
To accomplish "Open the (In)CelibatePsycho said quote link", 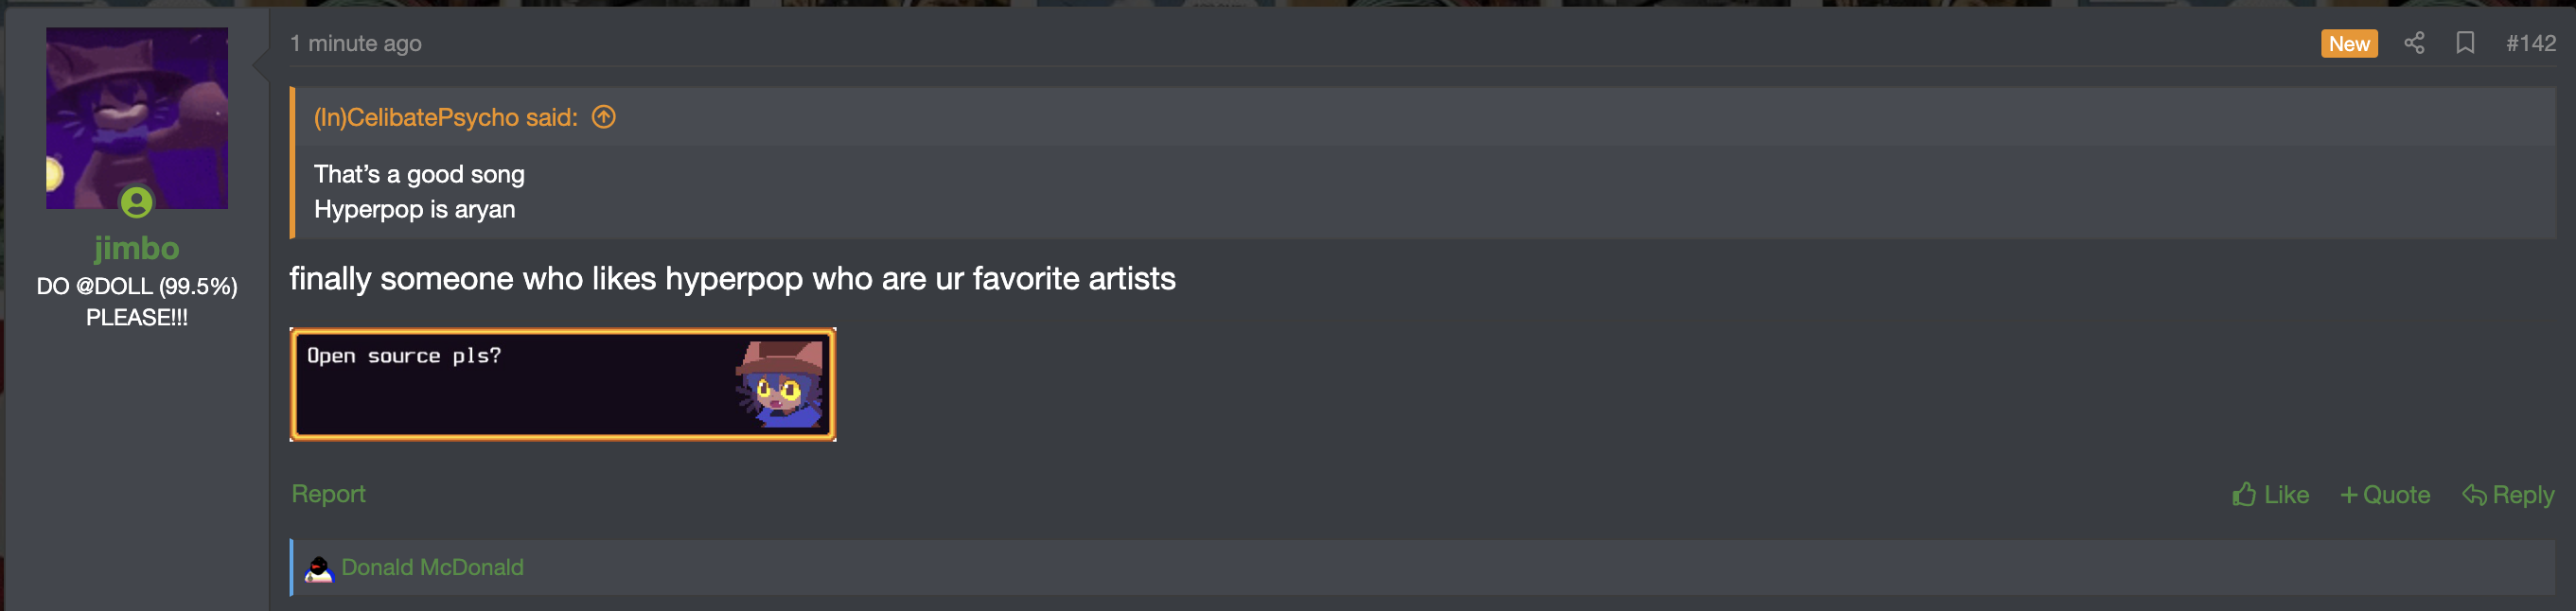I will pos(446,117).
